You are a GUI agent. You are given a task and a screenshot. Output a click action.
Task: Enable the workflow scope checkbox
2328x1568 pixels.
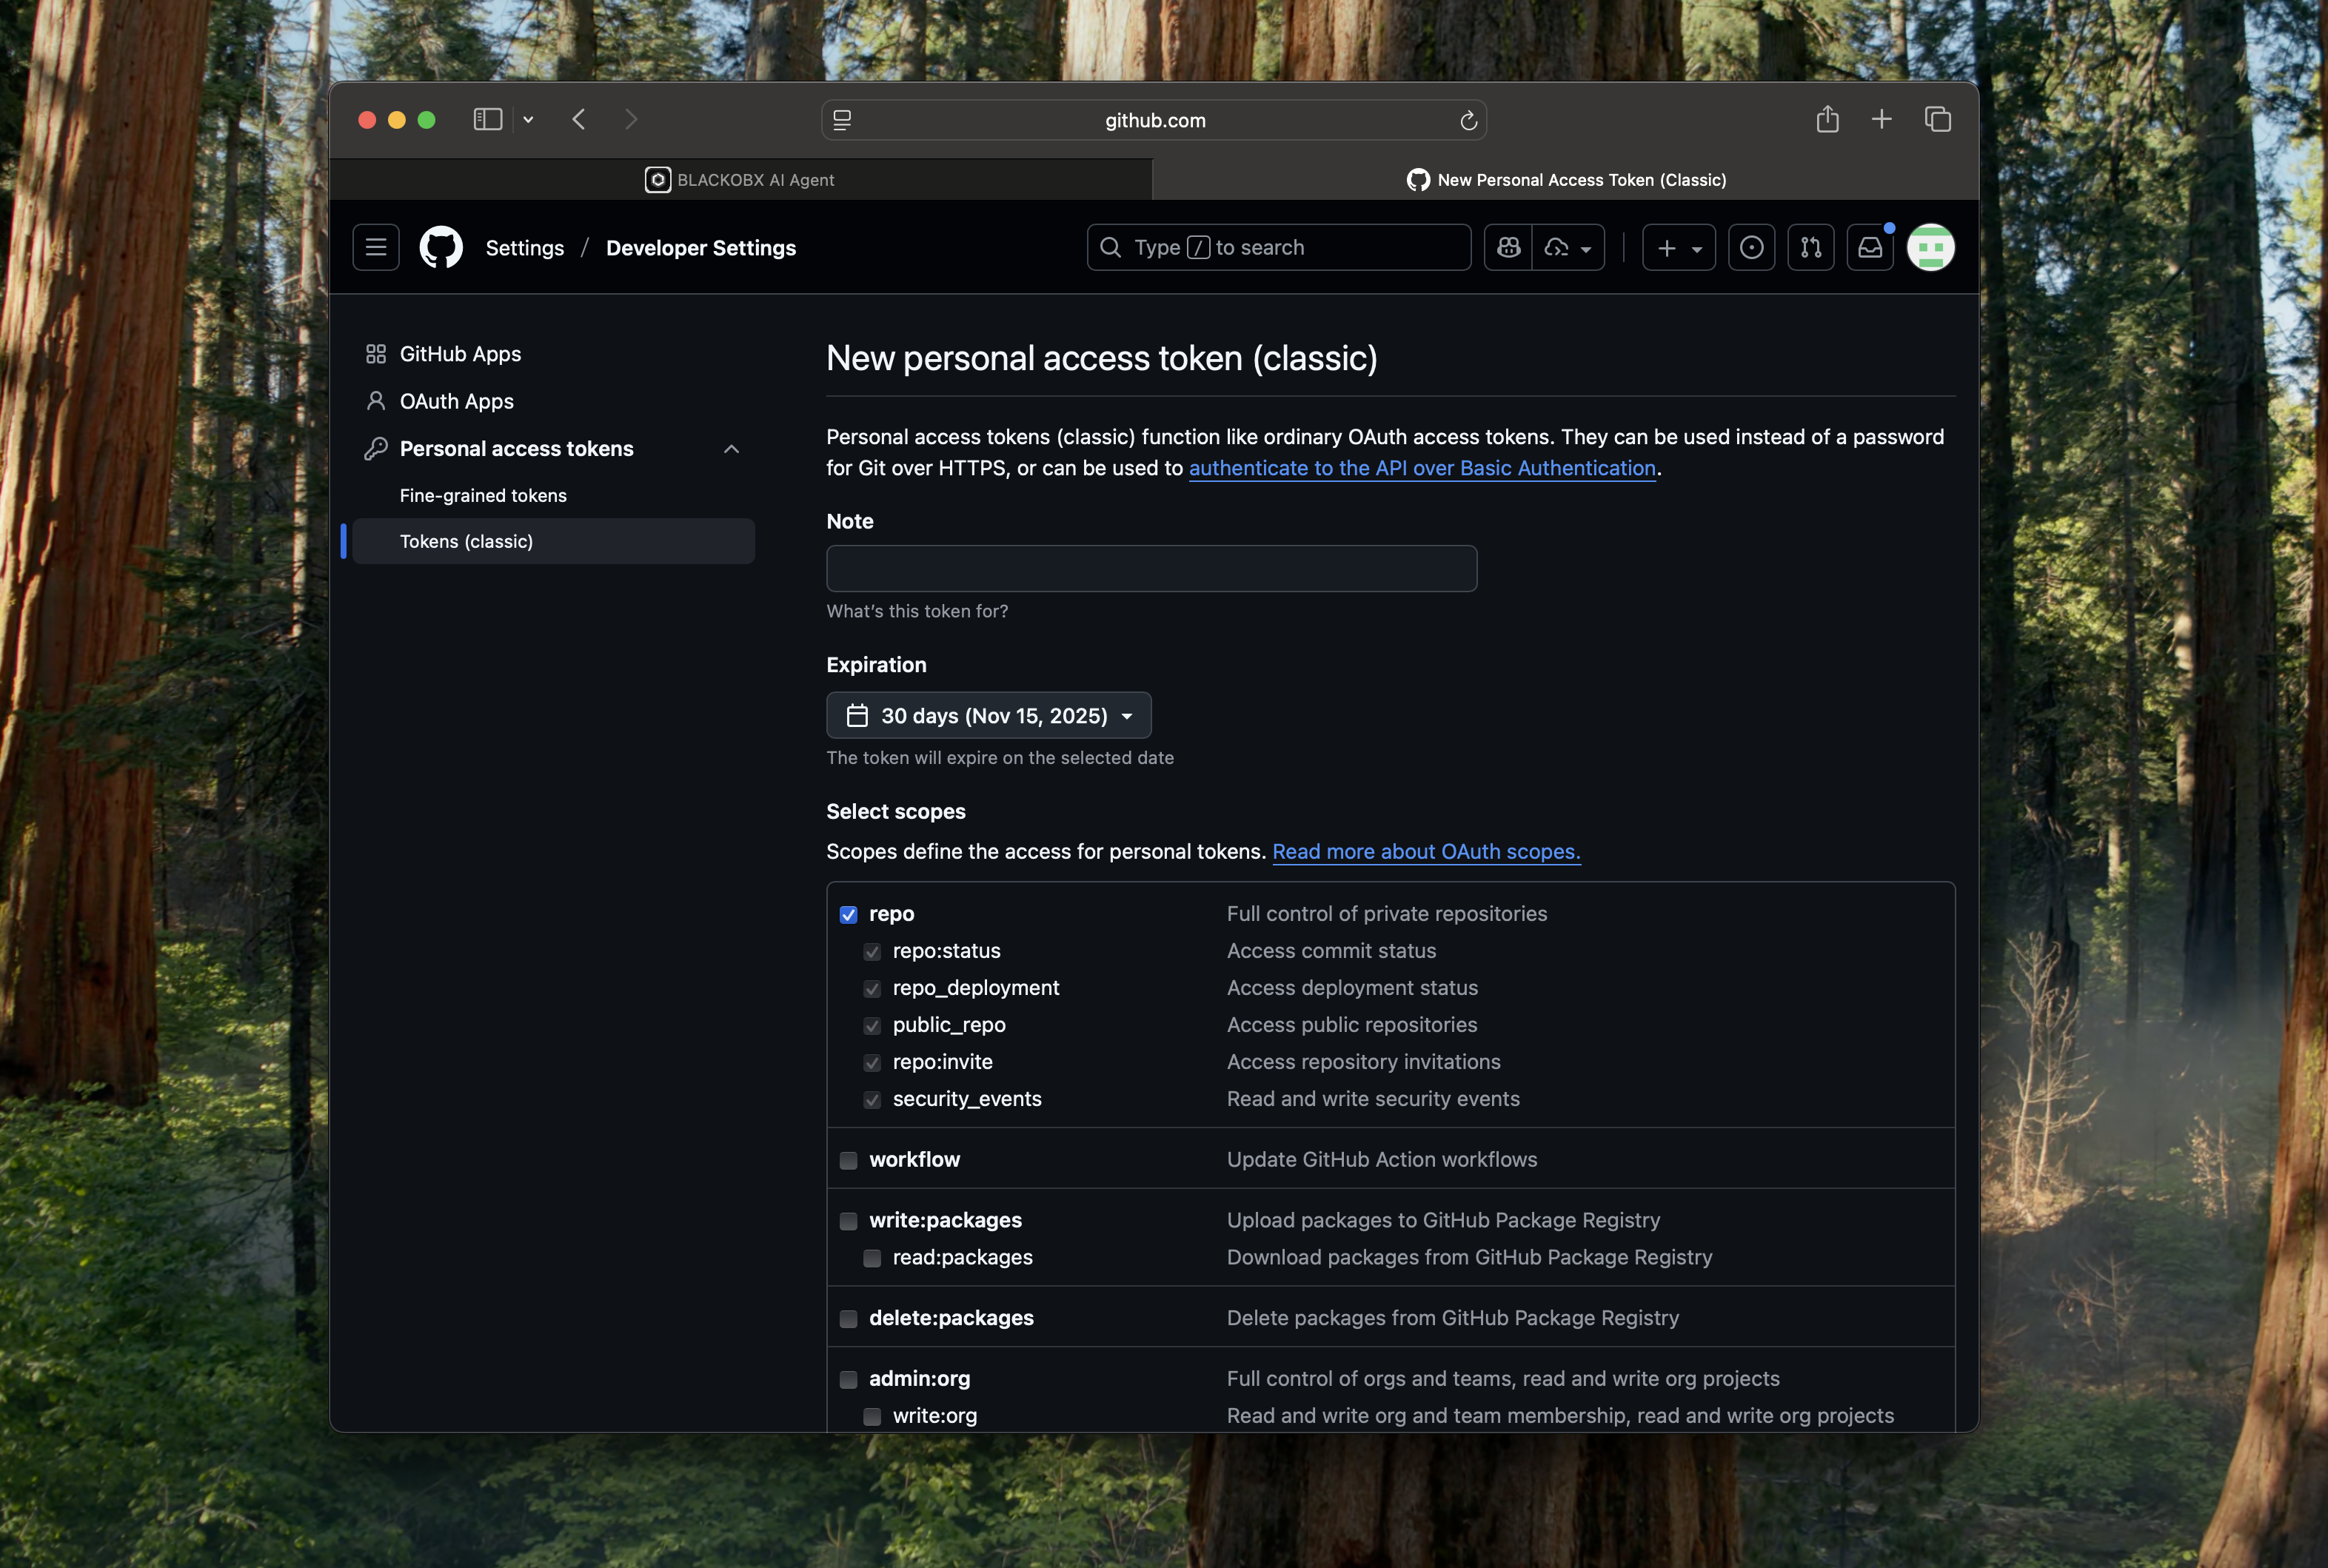(x=849, y=1160)
